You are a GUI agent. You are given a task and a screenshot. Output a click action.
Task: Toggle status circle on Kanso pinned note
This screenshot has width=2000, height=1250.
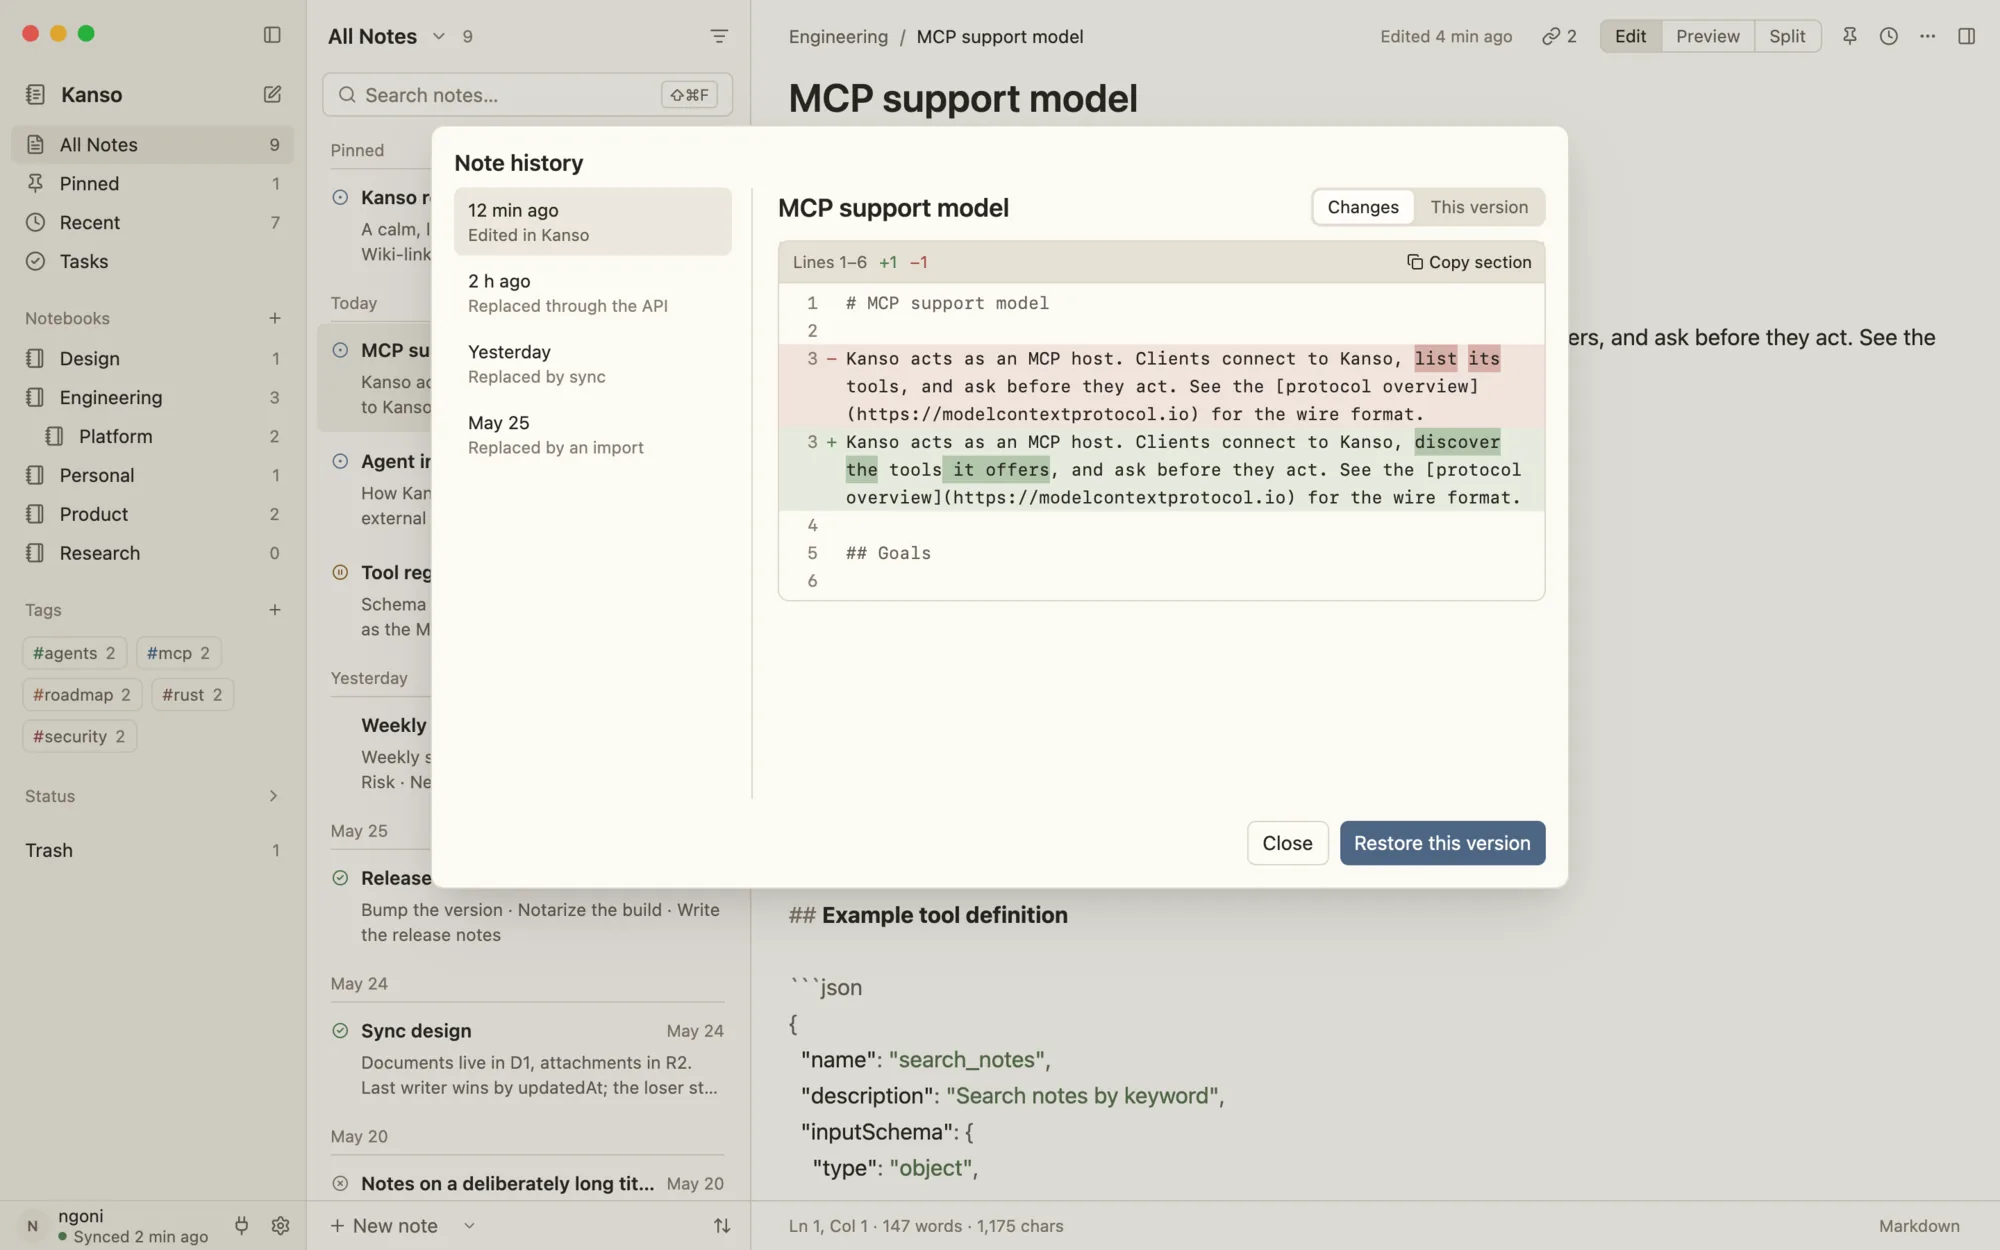(340, 197)
